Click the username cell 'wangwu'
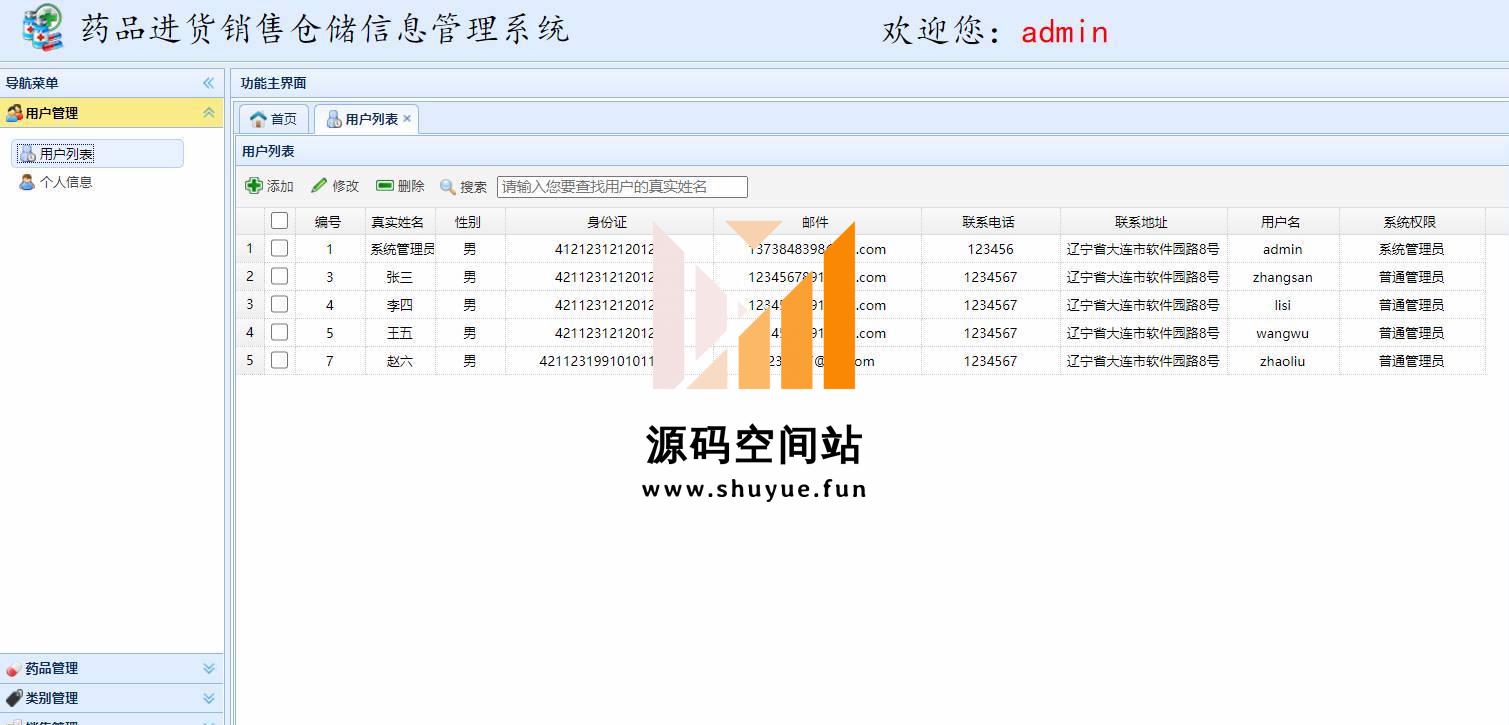 pyautogui.click(x=1282, y=333)
